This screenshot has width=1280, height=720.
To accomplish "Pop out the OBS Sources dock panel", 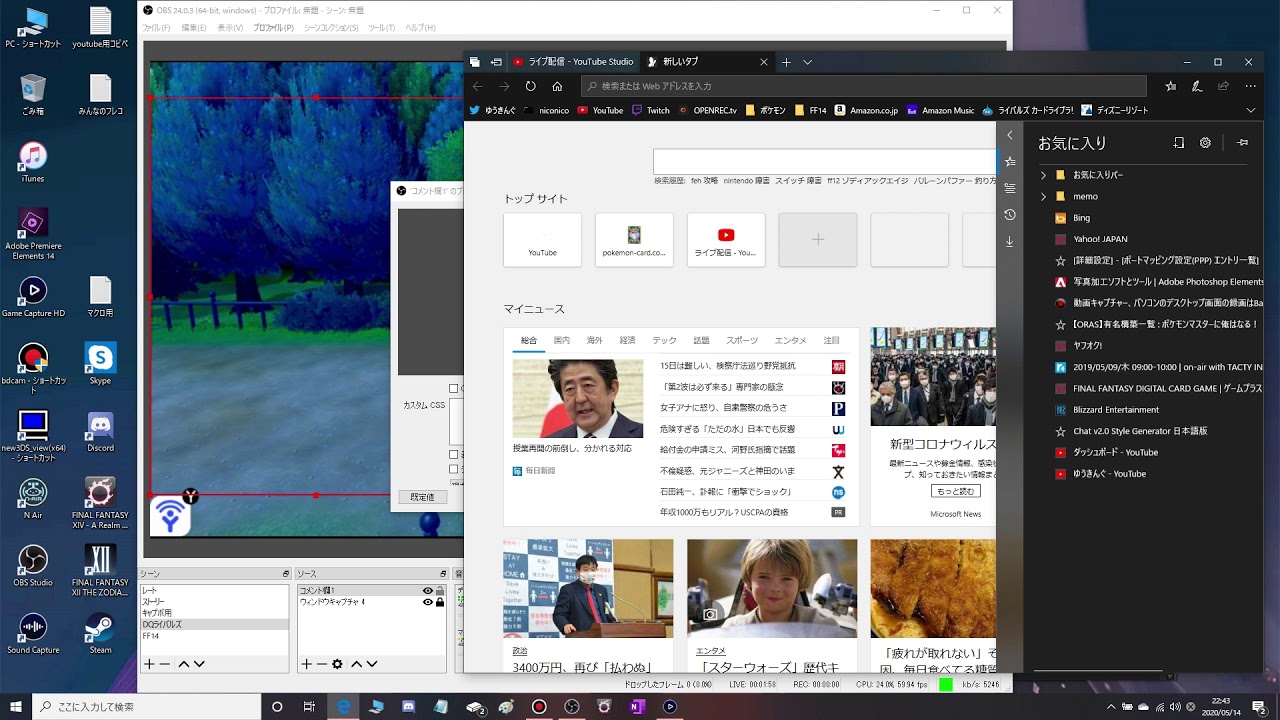I will pyautogui.click(x=443, y=574).
